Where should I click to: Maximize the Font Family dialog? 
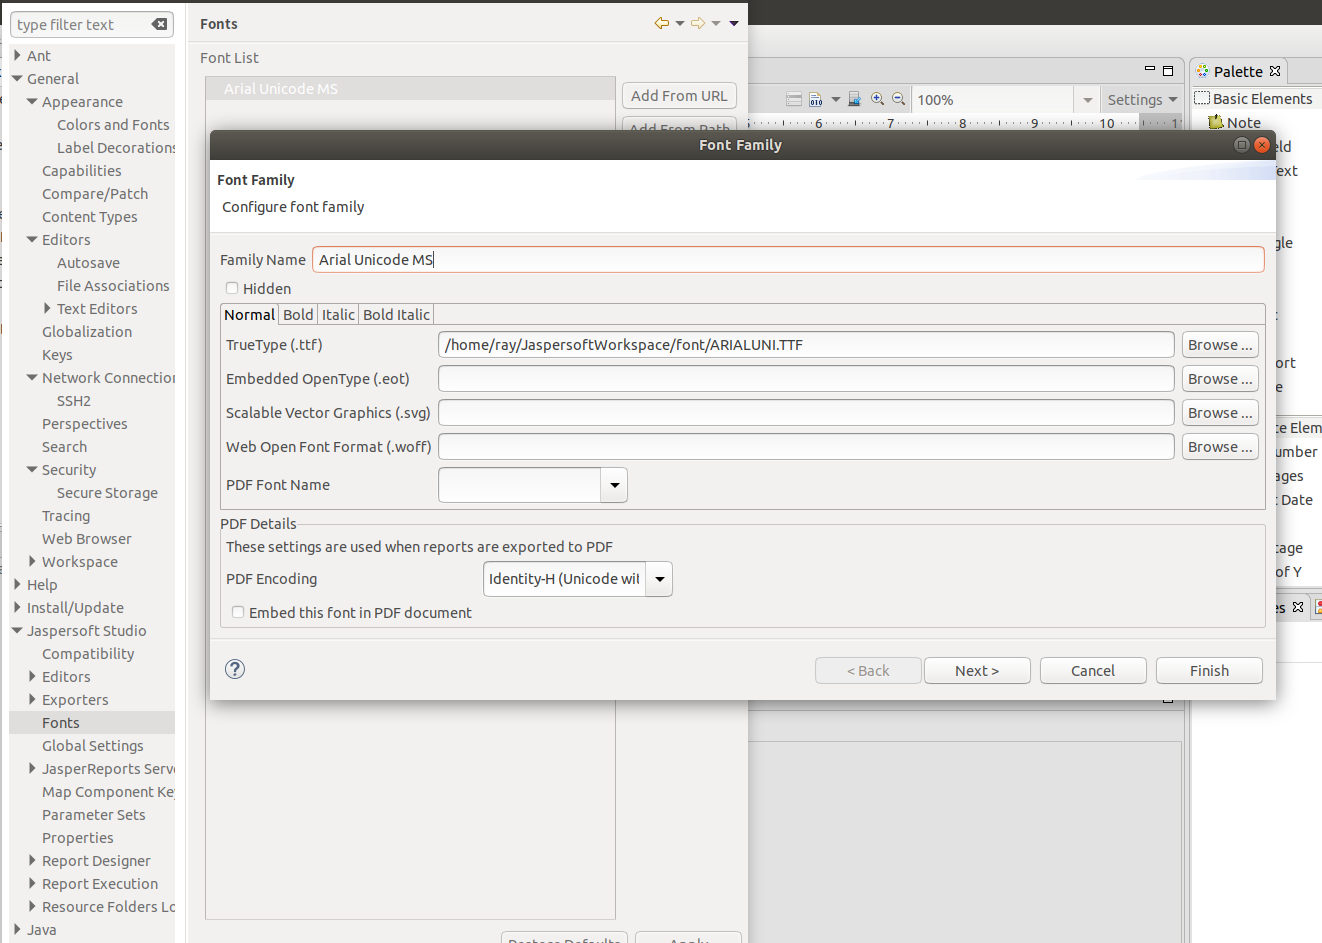coord(1242,145)
